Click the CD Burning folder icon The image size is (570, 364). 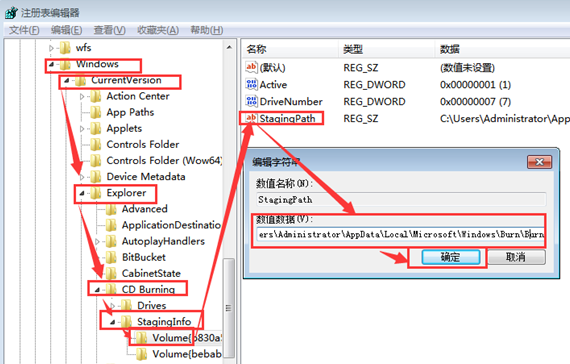point(111,289)
